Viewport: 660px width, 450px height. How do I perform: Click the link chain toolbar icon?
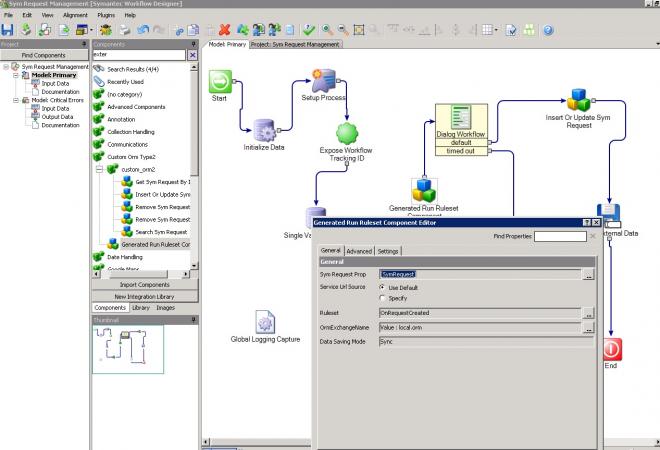179,30
